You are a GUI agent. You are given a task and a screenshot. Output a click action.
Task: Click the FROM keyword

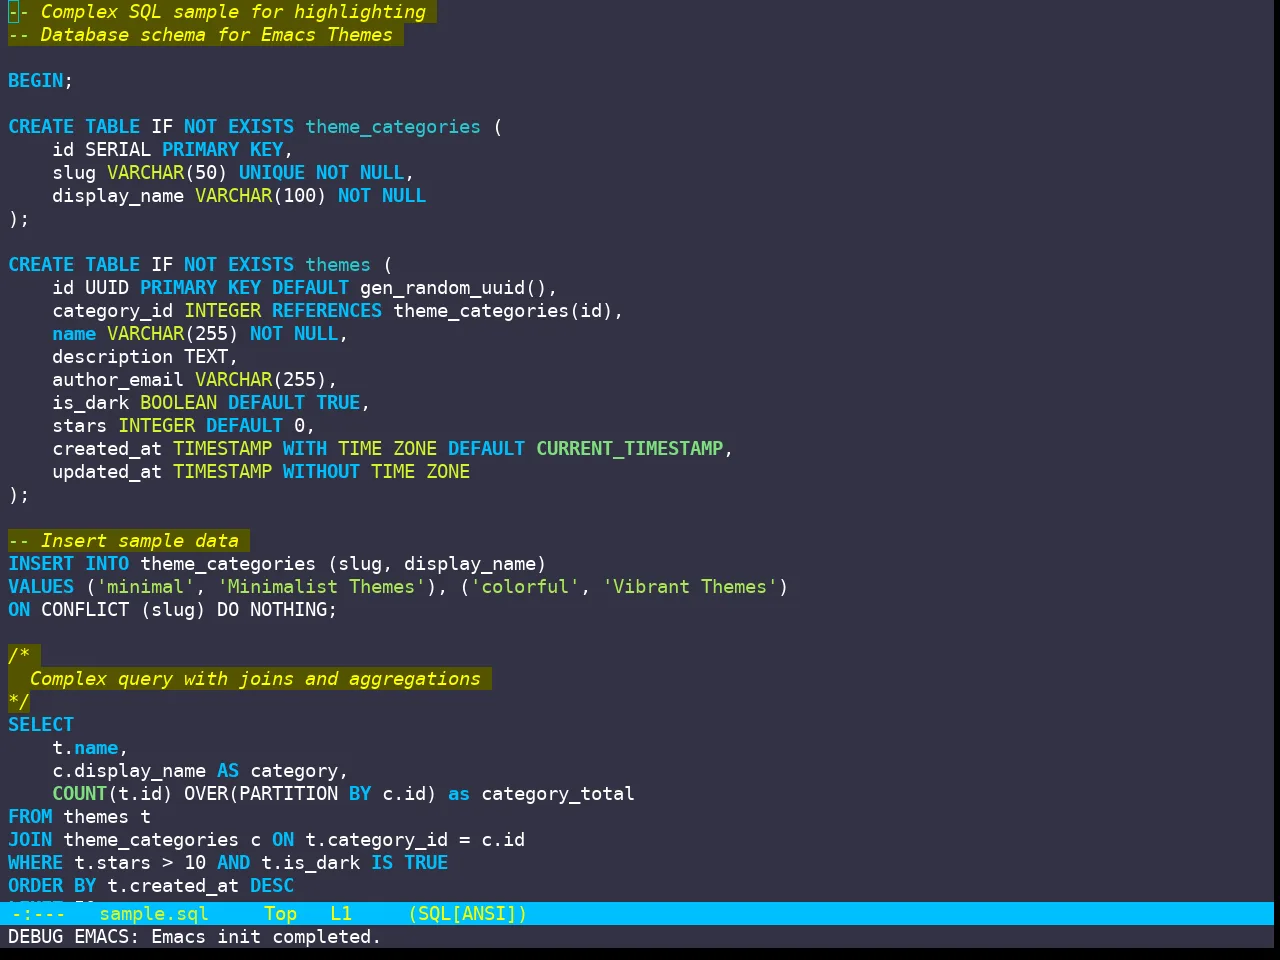[x=30, y=817]
